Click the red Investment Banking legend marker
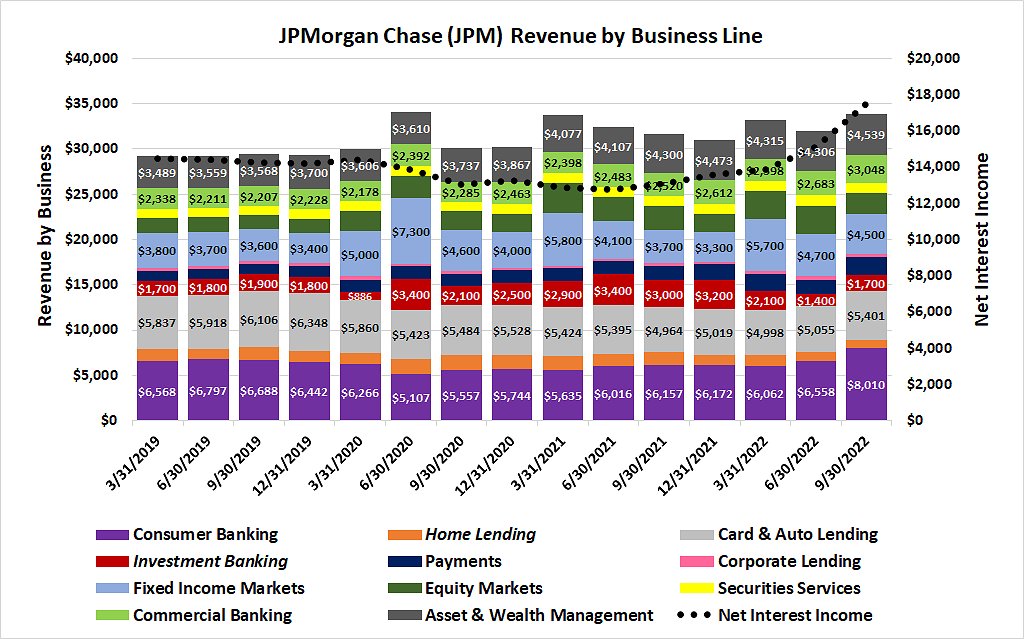The width and height of the screenshot is (1024, 639). [x=113, y=561]
